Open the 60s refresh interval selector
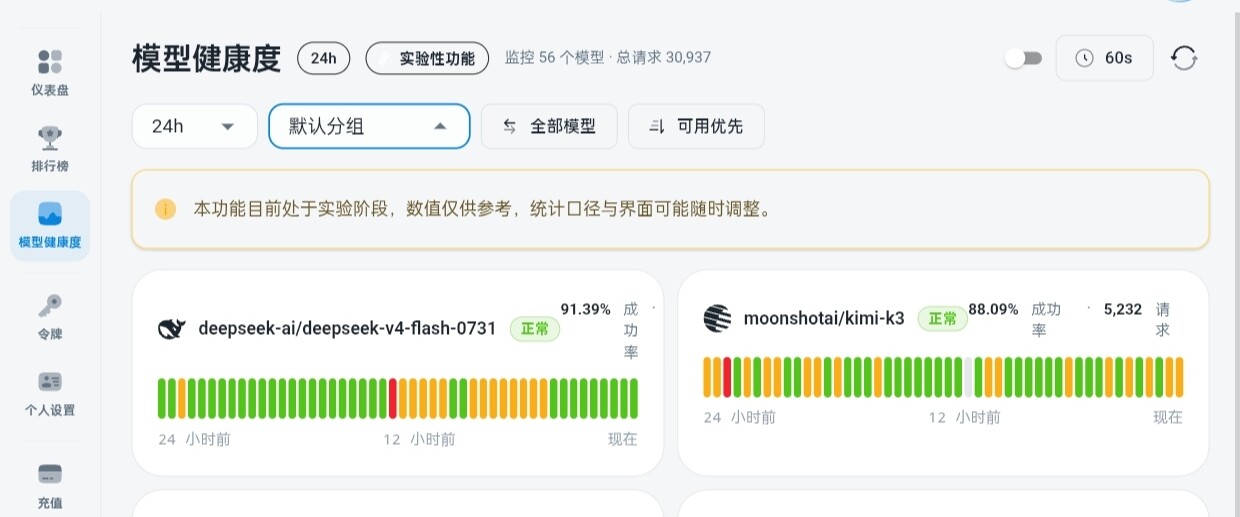 coord(1105,58)
